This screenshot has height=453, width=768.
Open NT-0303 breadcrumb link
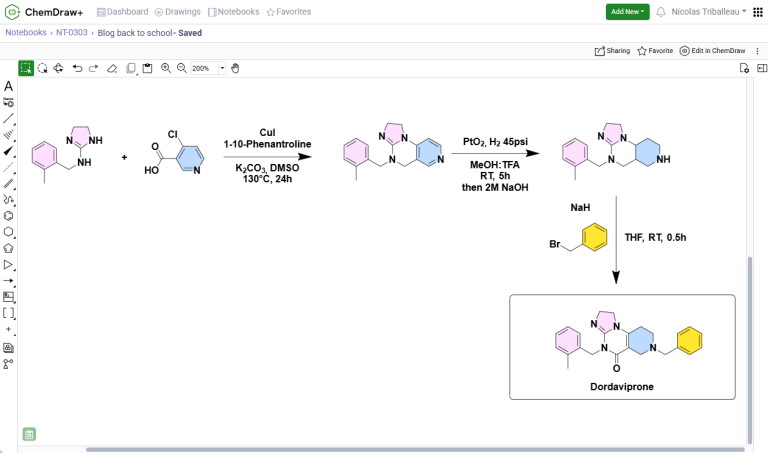pyautogui.click(x=70, y=33)
